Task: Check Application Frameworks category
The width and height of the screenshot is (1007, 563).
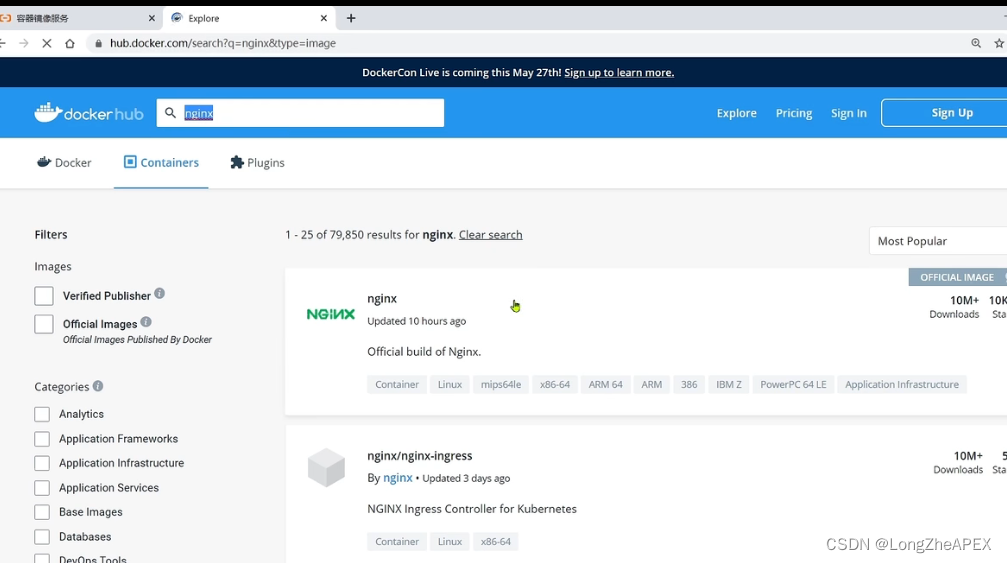Action: pos(42,439)
